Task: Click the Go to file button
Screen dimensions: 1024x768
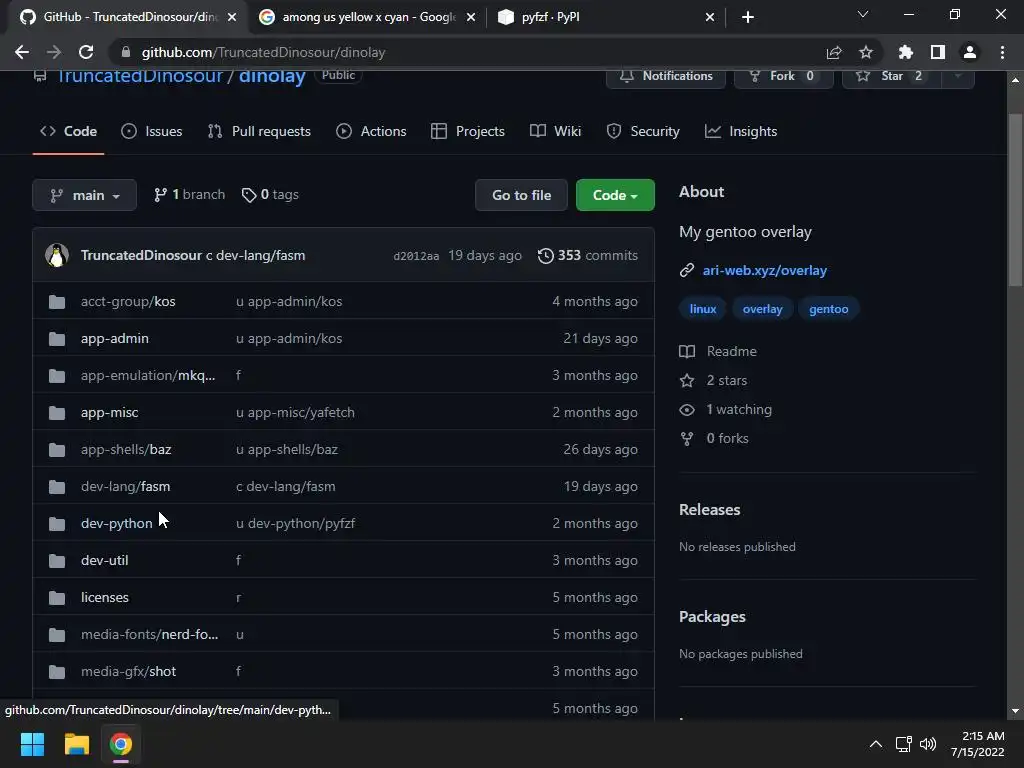Action: [521, 195]
